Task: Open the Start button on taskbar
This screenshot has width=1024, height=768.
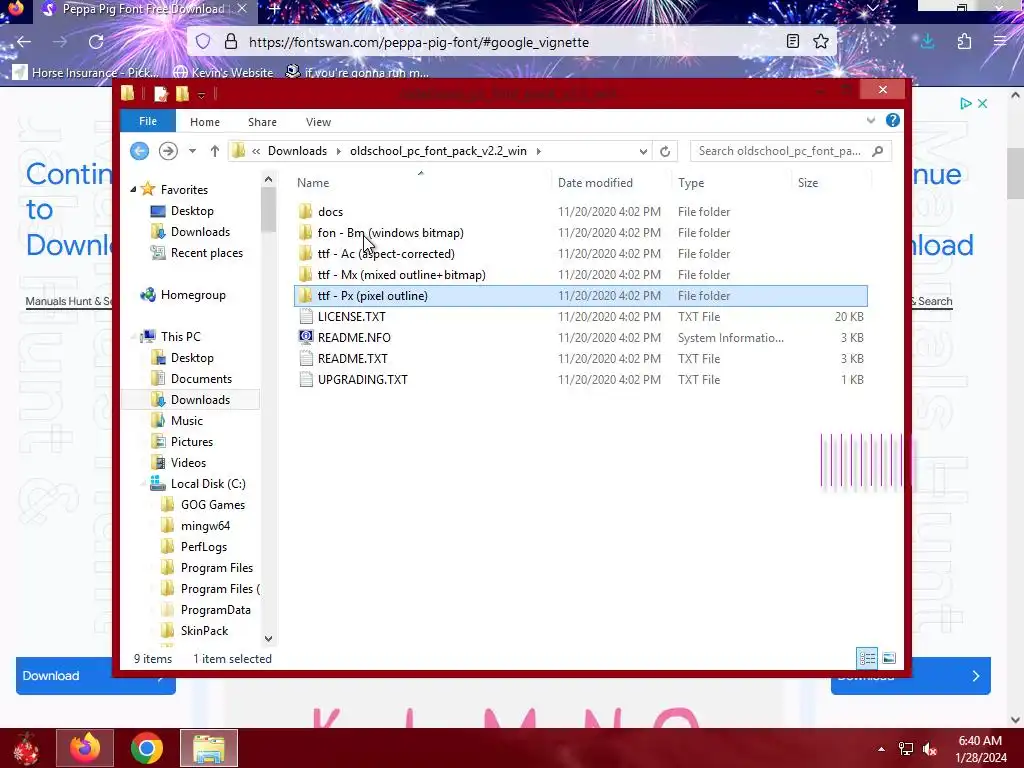Action: [x=26, y=748]
